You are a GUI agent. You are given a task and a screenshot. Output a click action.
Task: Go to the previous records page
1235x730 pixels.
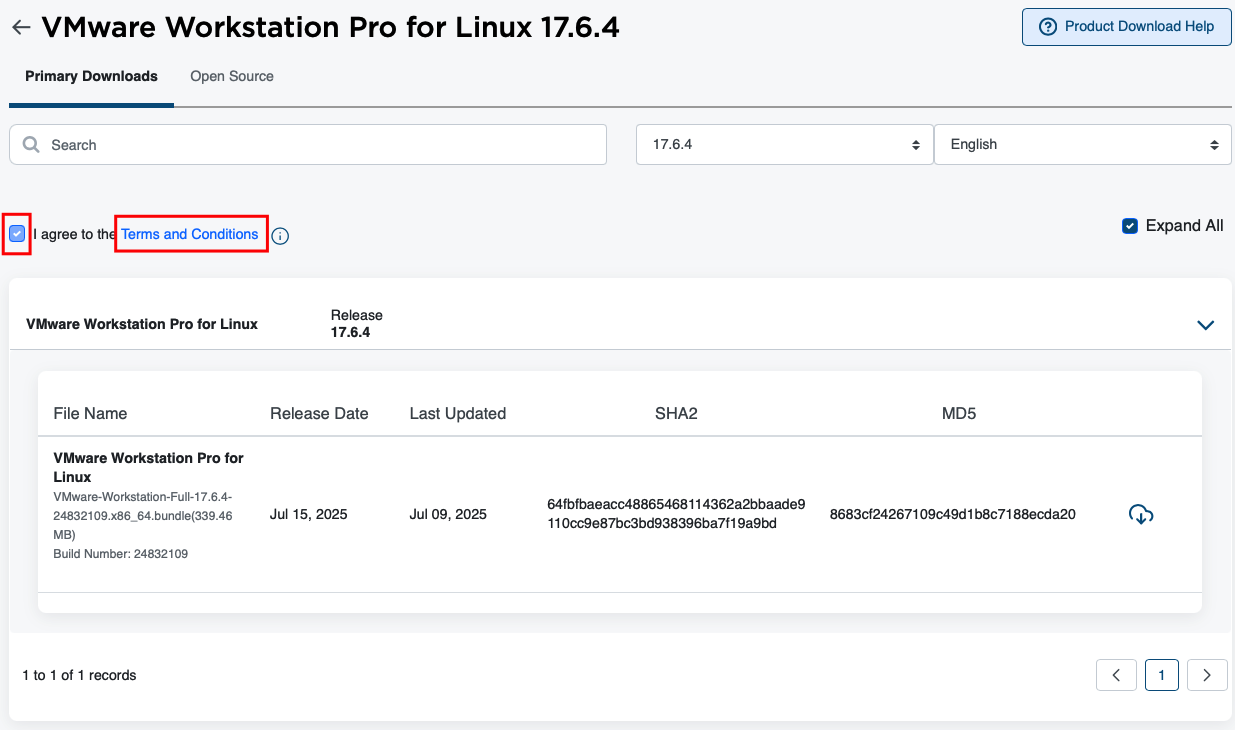click(x=1116, y=675)
